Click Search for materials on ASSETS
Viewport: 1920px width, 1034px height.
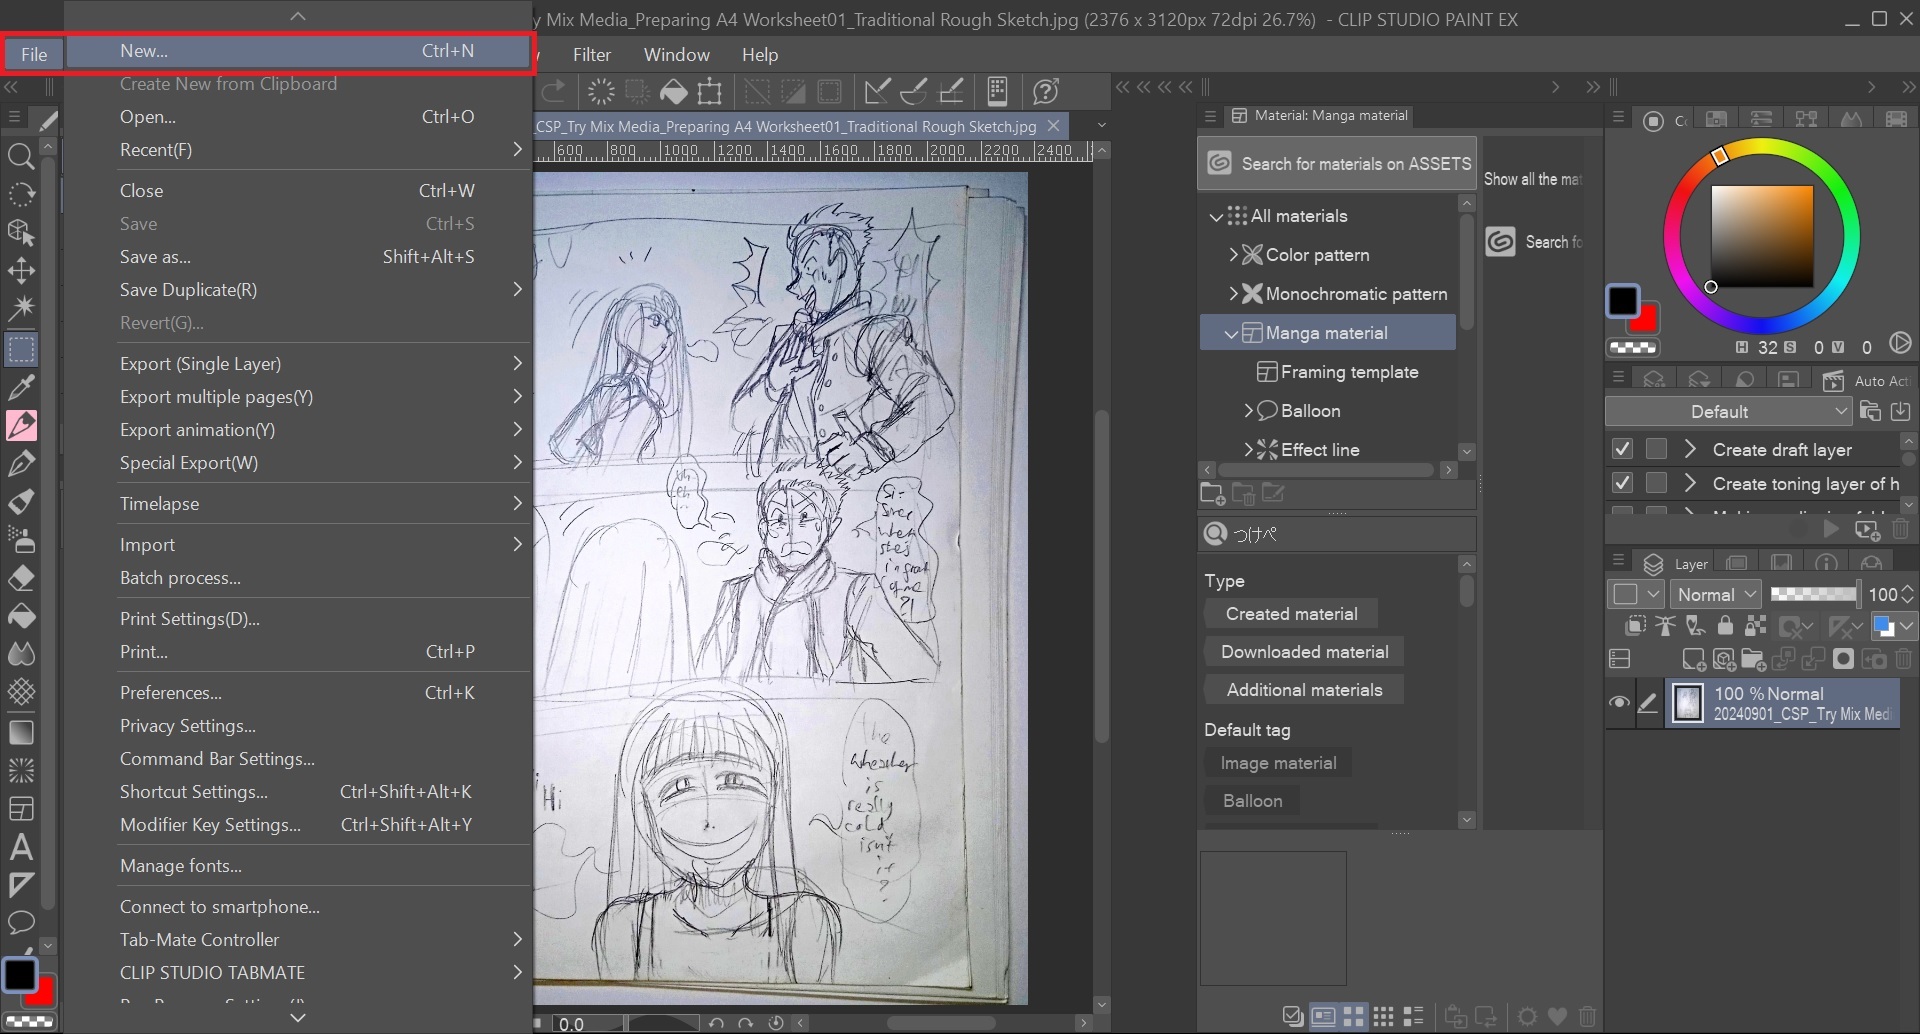(1337, 164)
